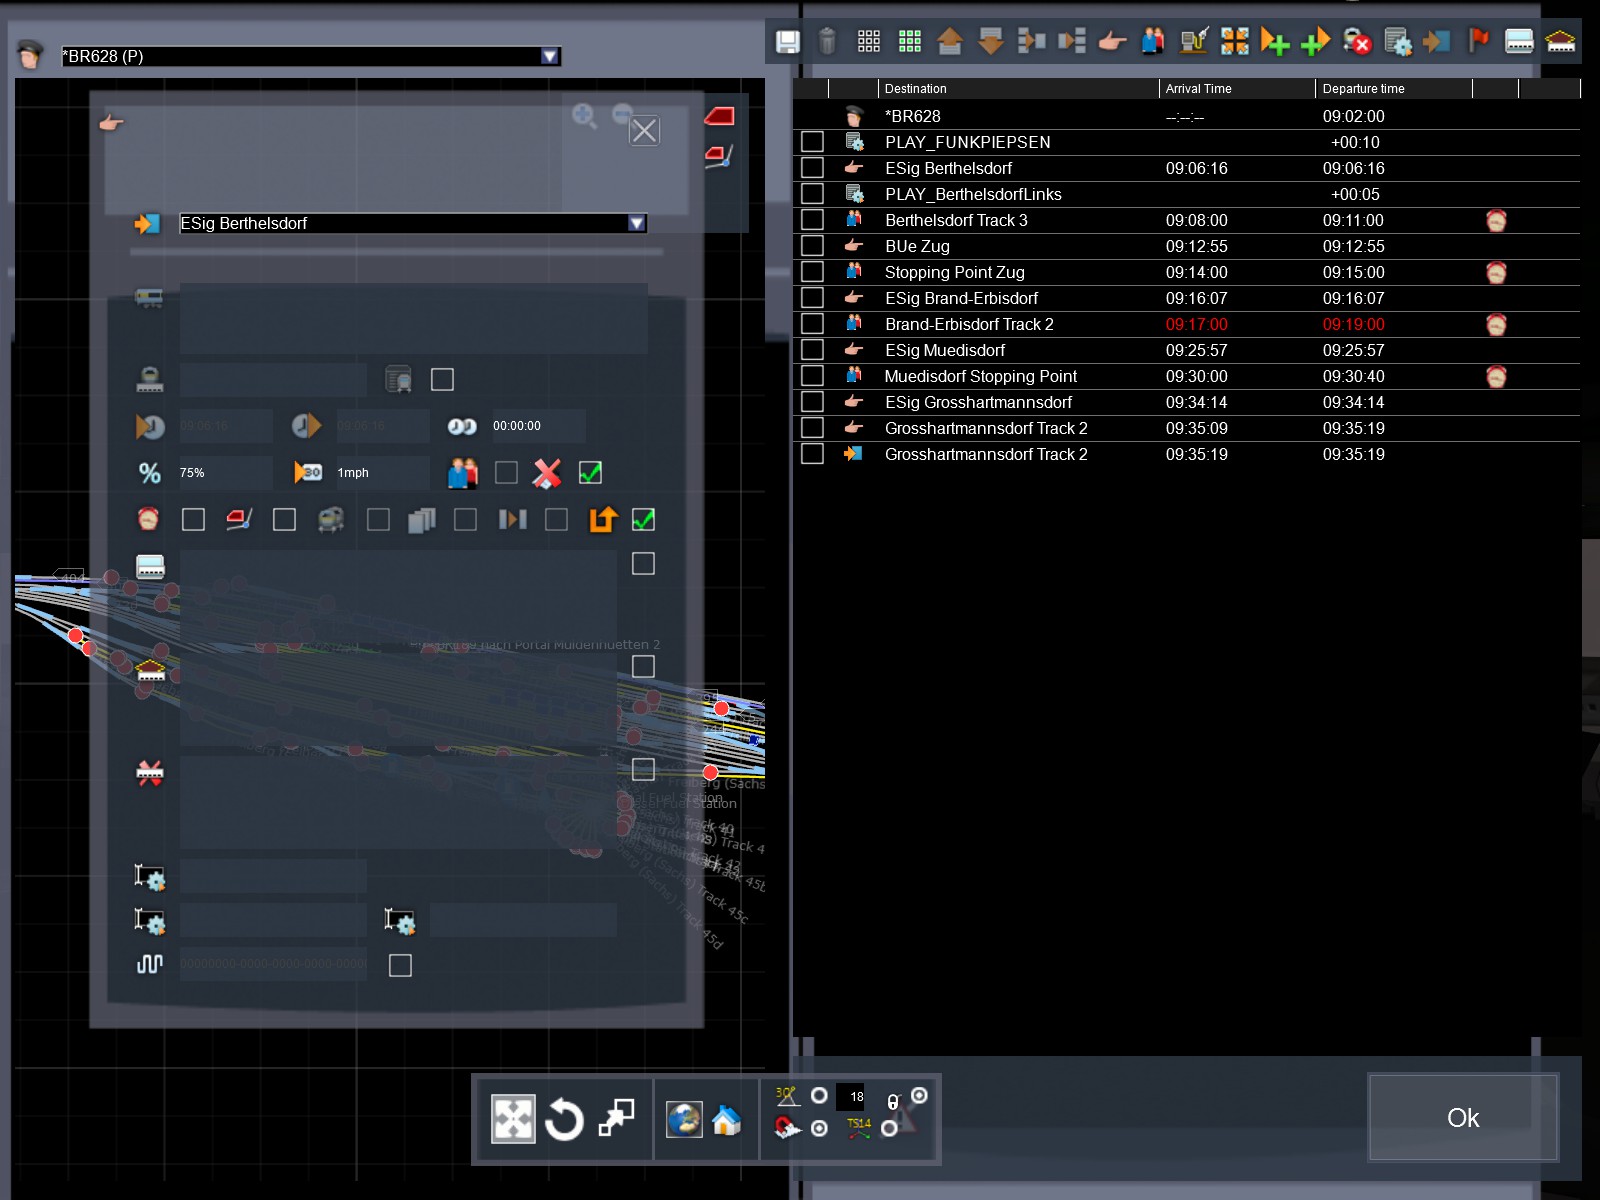1600x1200 pixels.
Task: Click the driver portrait icon beside *BR628 (P)
Action: coord(30,55)
